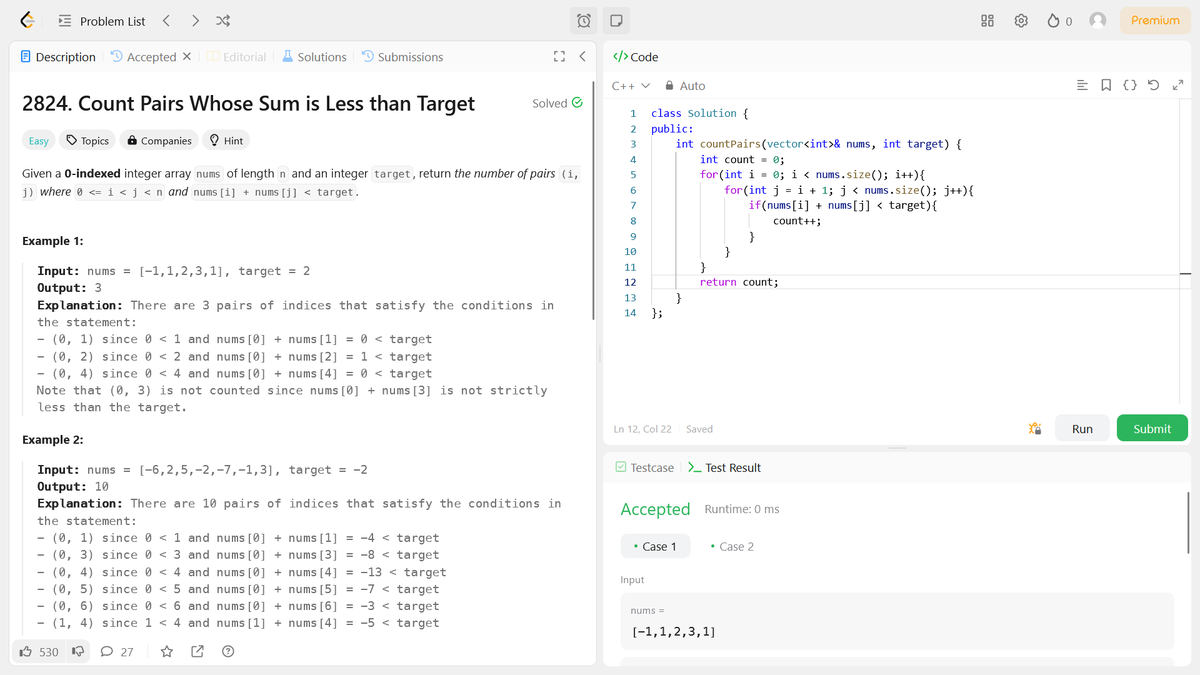
Task: Click the code format lines icon
Action: [1082, 86]
